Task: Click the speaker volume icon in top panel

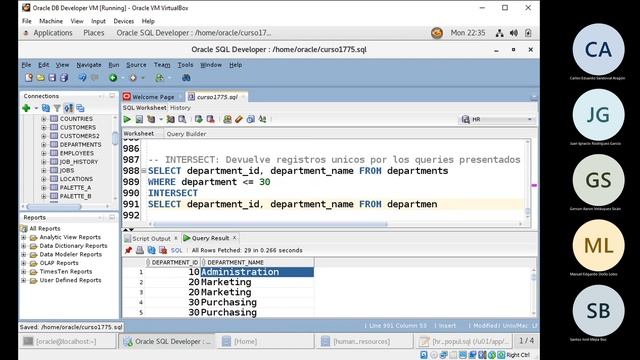Action: (x=514, y=33)
